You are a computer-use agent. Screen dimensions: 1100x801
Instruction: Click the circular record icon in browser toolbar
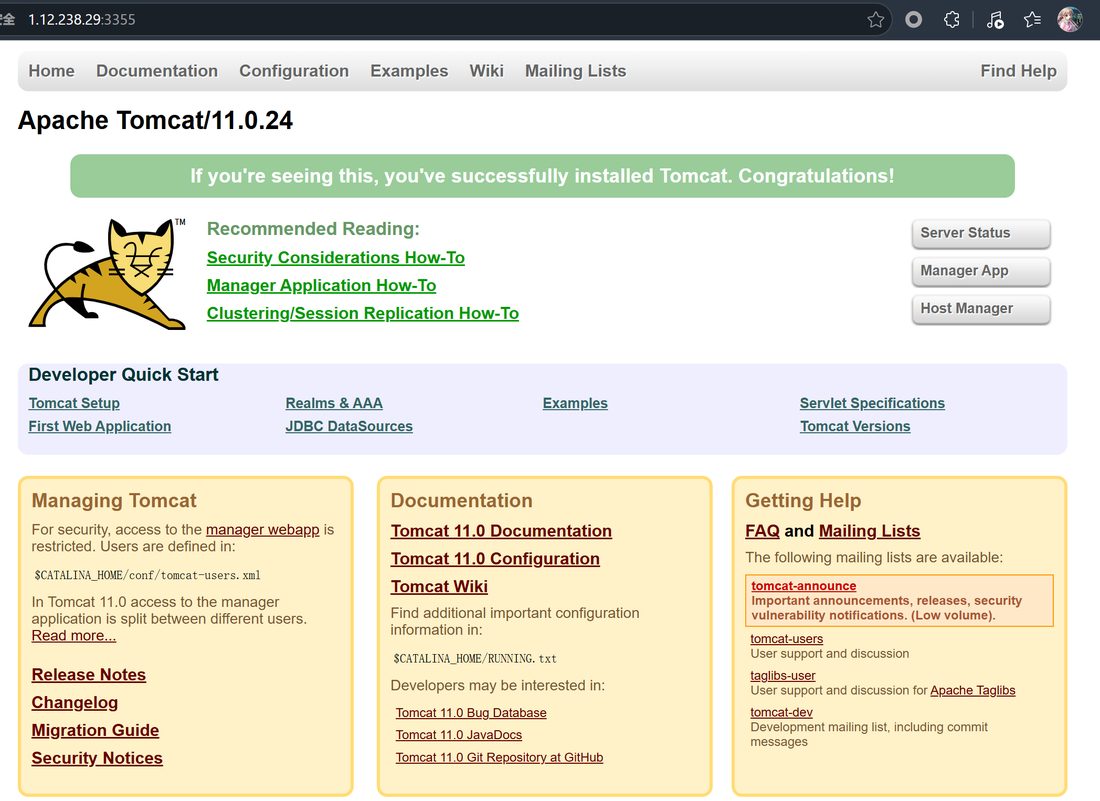[x=913, y=20]
